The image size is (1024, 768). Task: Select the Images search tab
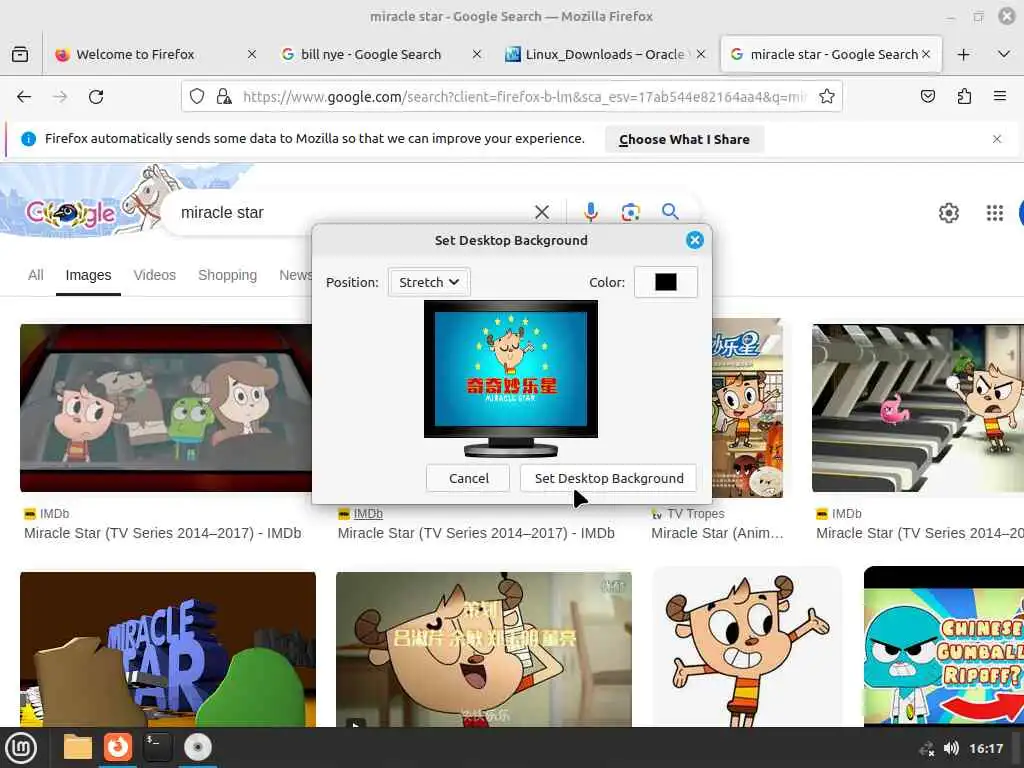pyautogui.click(x=88, y=275)
